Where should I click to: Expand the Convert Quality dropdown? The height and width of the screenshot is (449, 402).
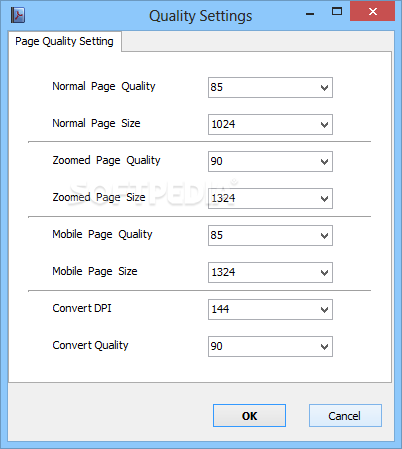pyautogui.click(x=270, y=347)
